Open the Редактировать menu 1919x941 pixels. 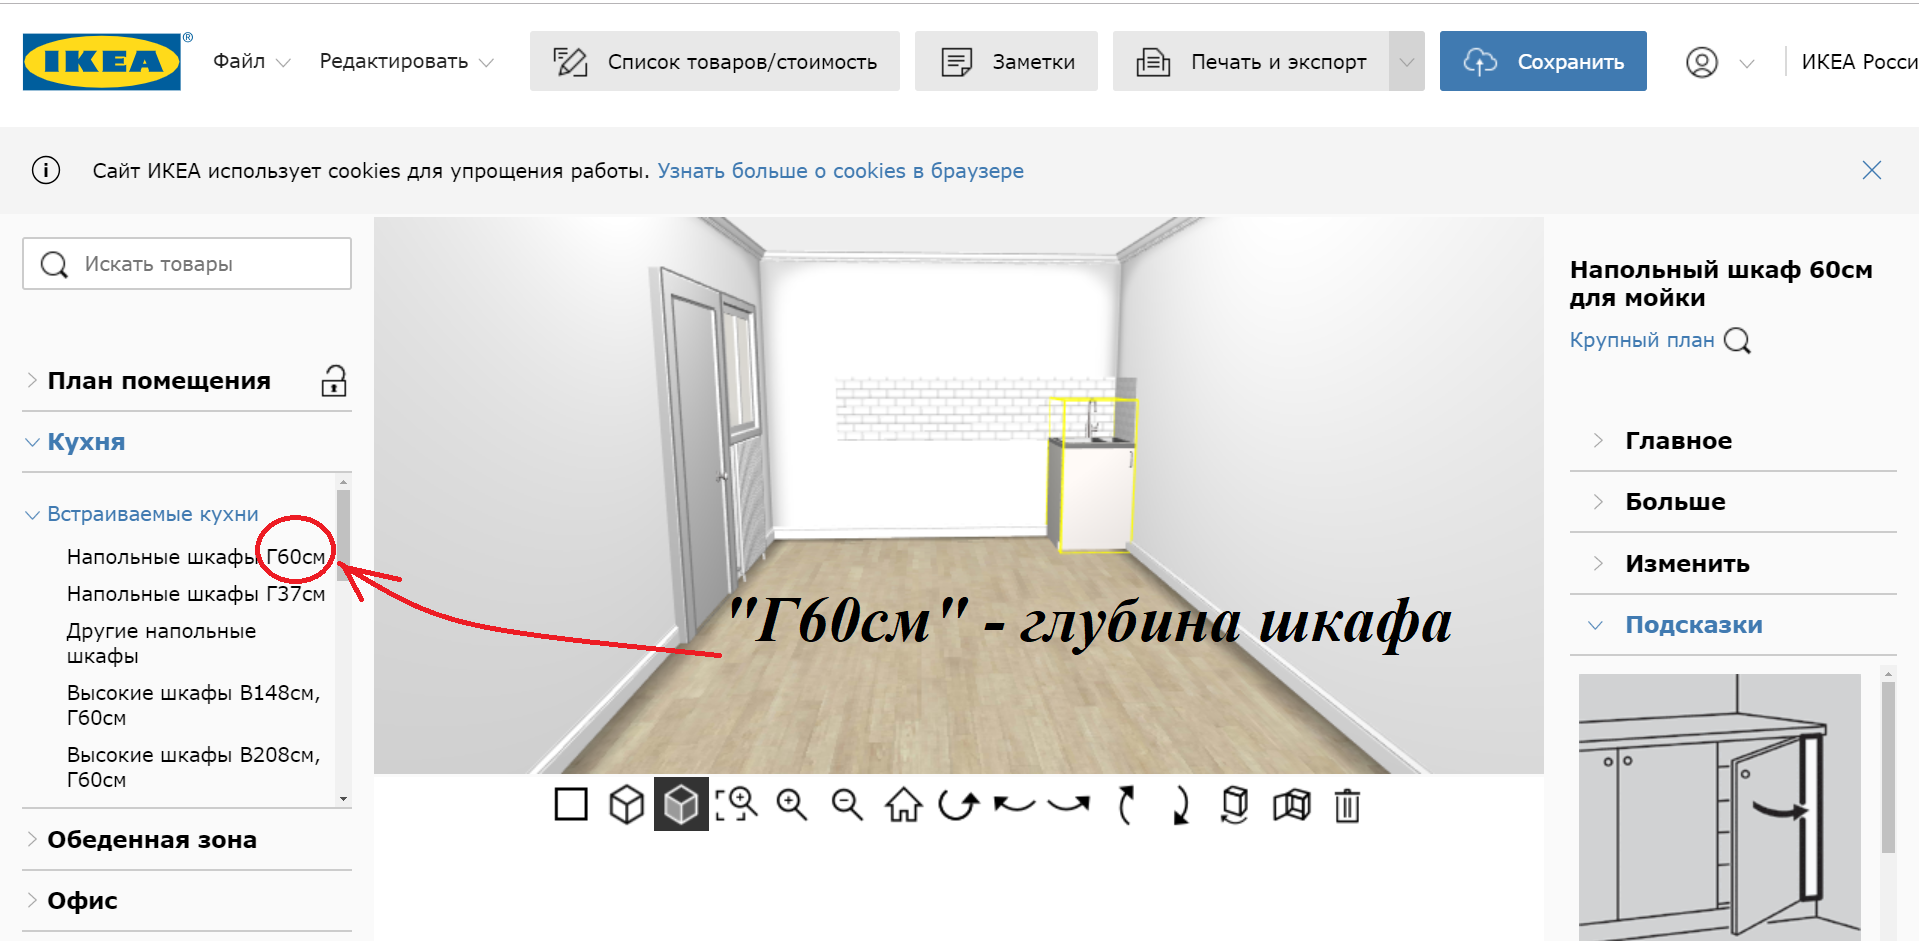tap(406, 62)
